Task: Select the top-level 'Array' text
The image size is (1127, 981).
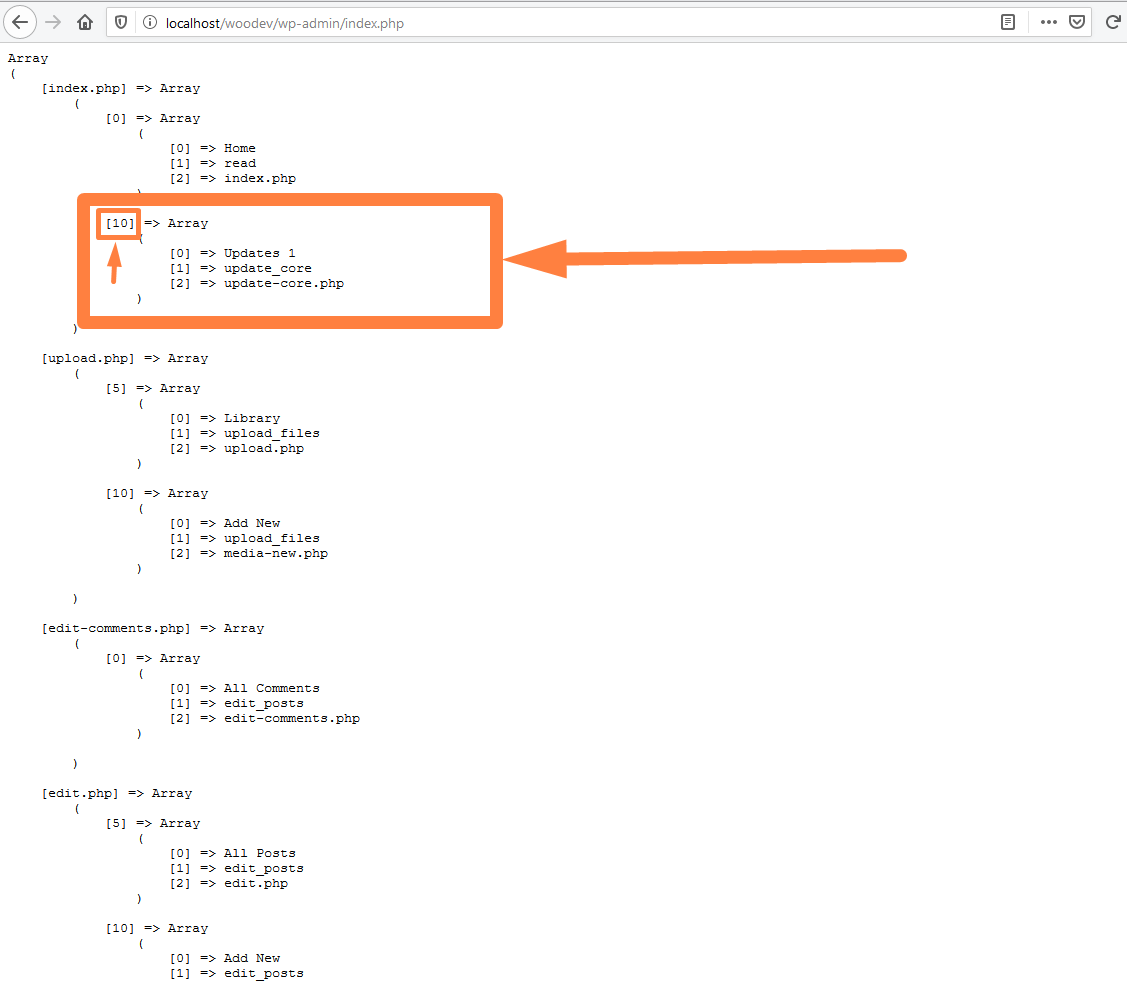Action: pos(28,58)
